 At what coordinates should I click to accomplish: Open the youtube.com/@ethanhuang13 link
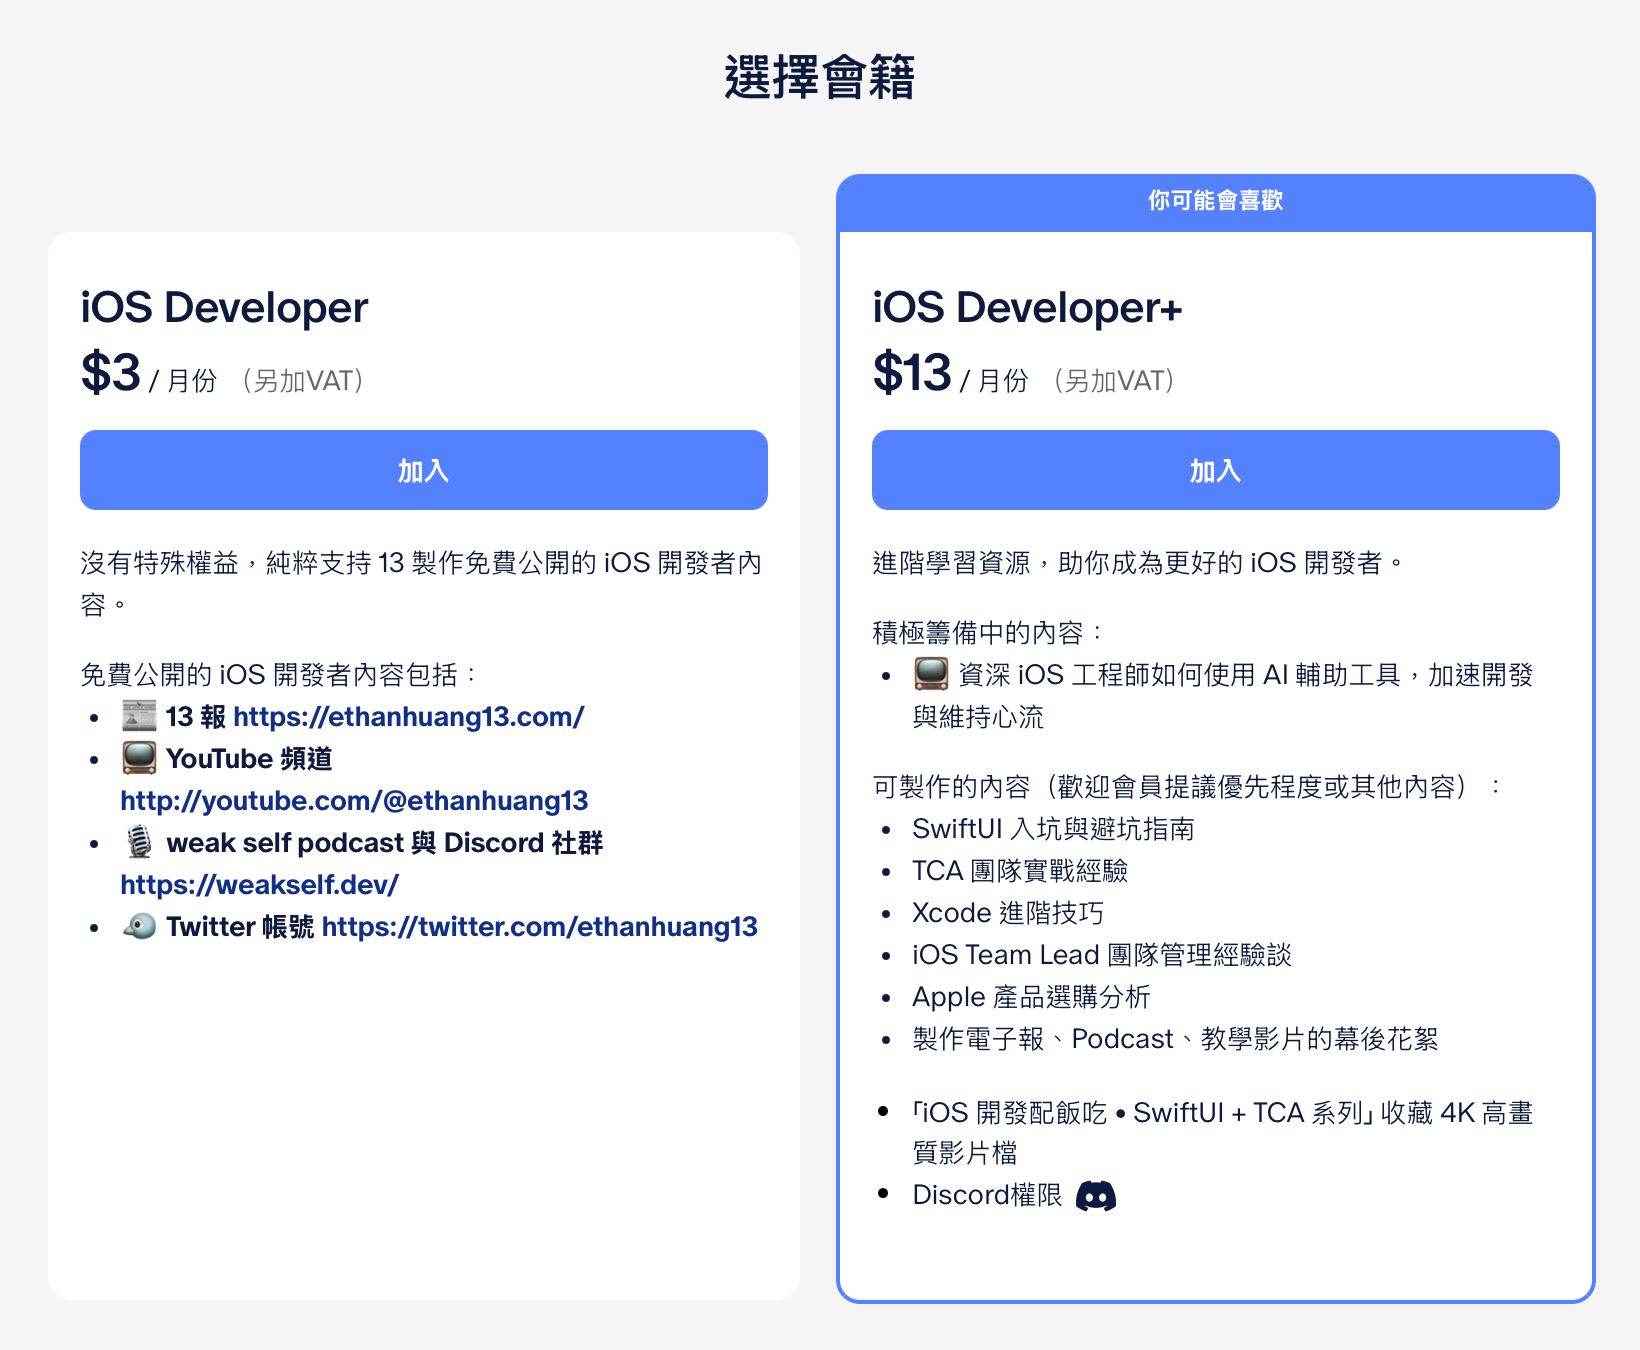point(354,801)
